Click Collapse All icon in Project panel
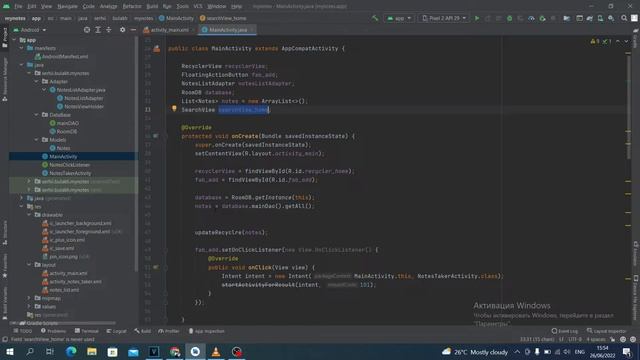 point(109,30)
